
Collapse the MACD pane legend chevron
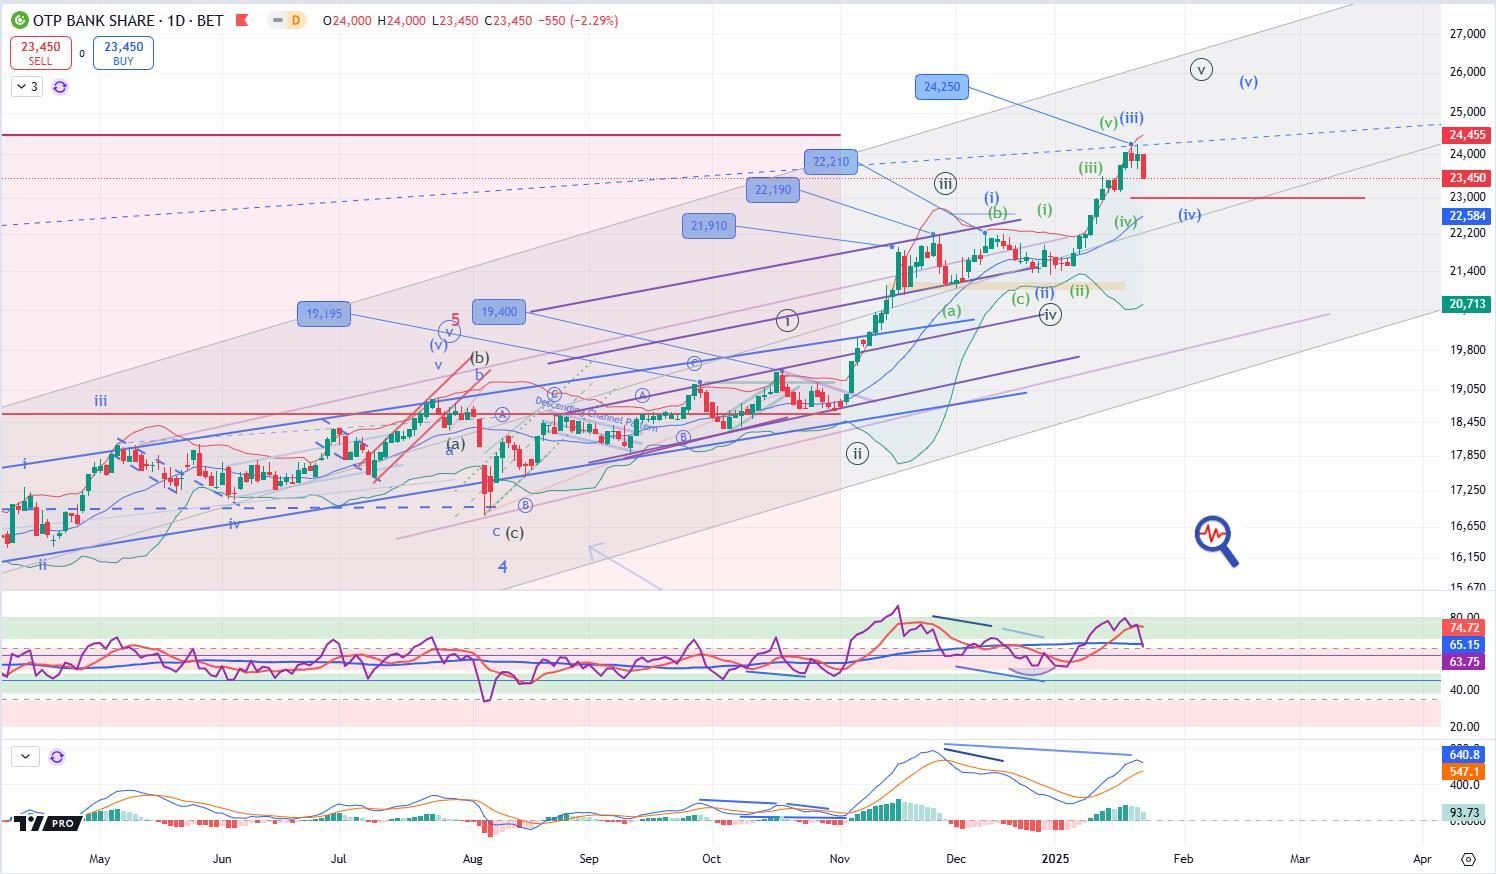click(25, 757)
